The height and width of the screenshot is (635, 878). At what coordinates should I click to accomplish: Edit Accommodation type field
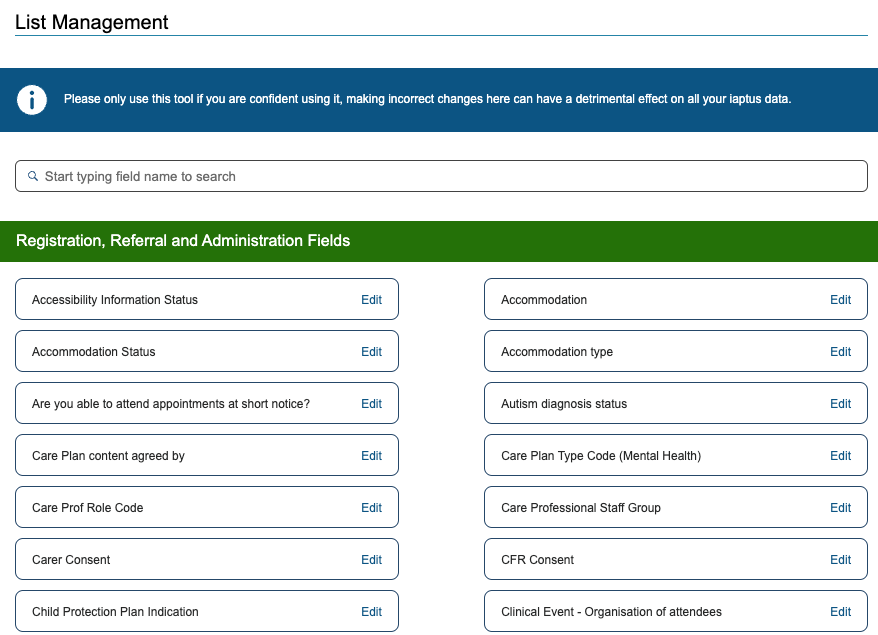tap(840, 352)
